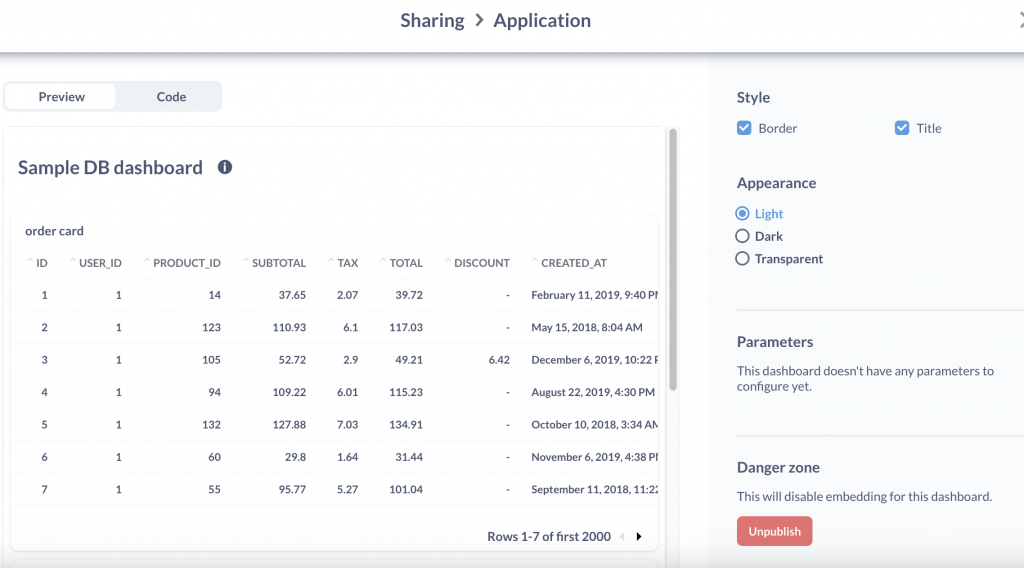Choose Transparent appearance radio button
The image size is (1024, 568).
742,259
